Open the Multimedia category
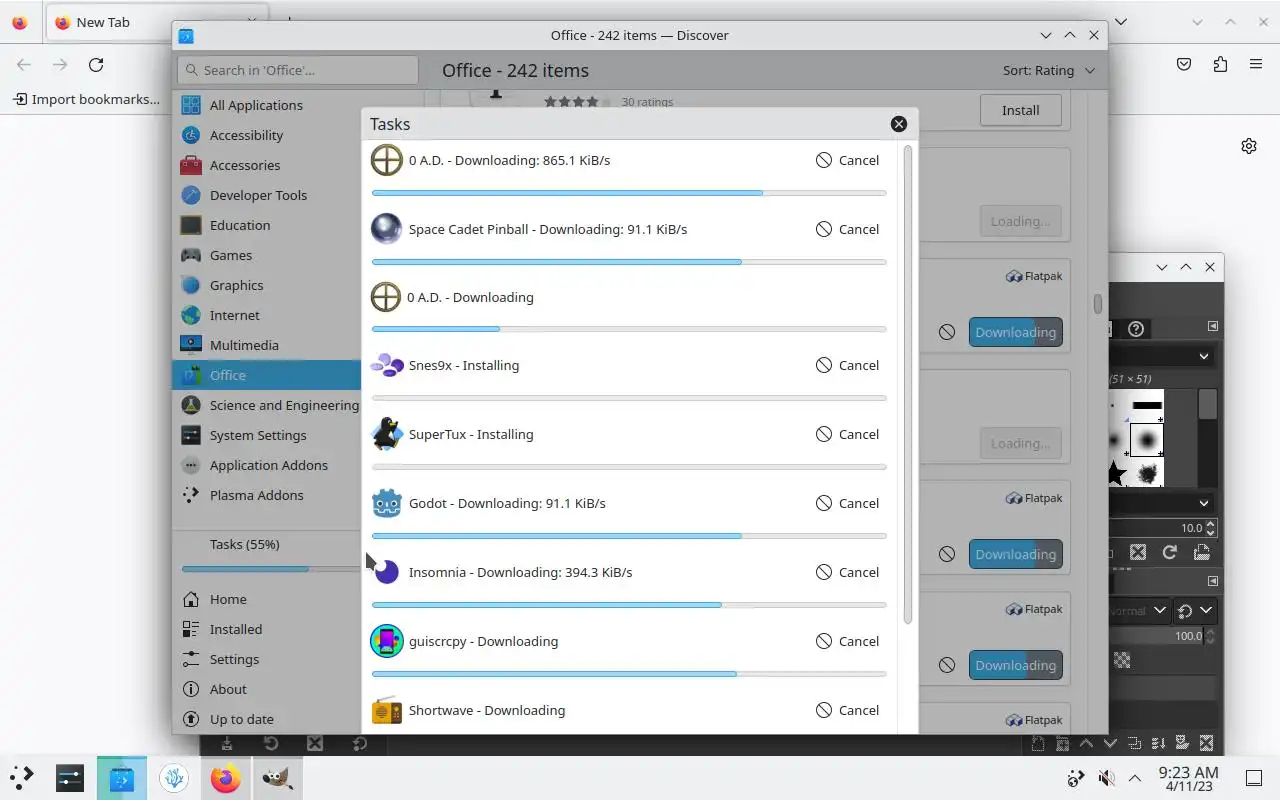 pos(267,345)
